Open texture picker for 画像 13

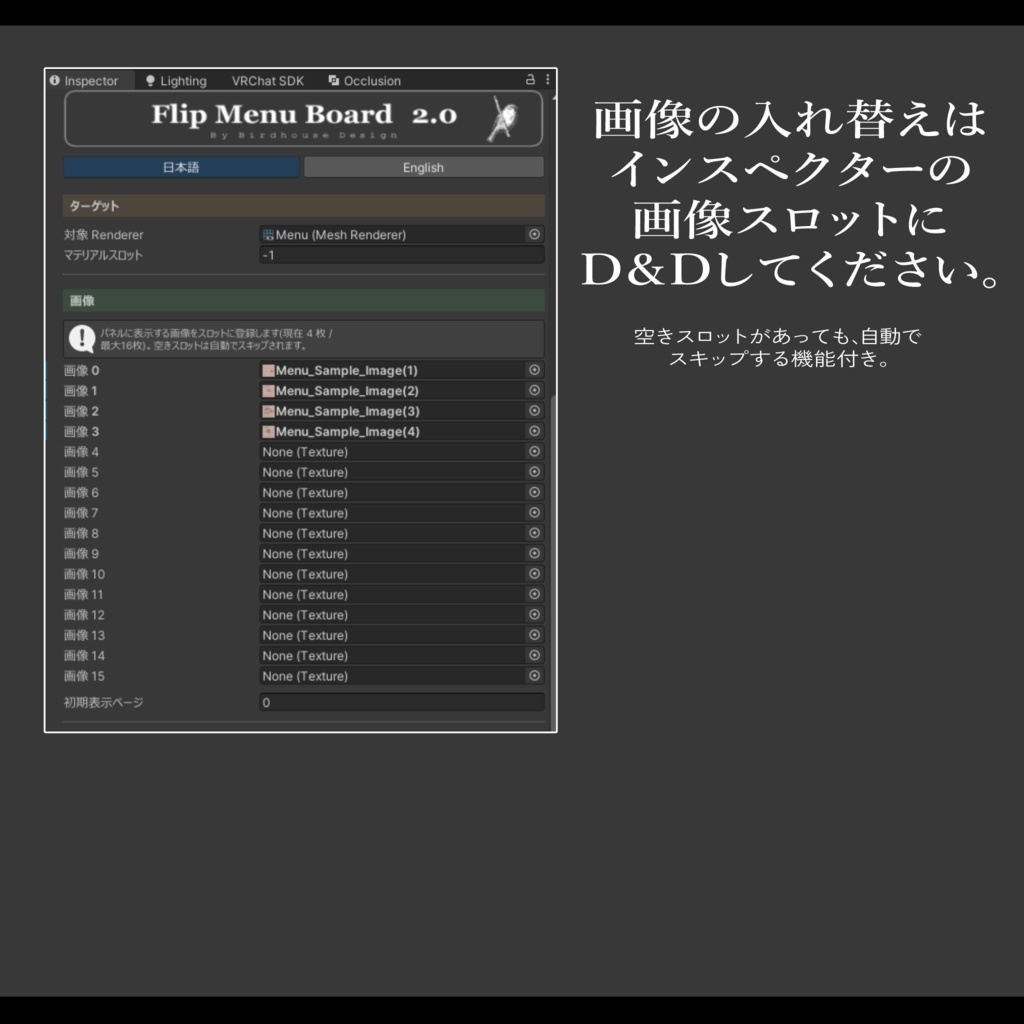[534, 635]
